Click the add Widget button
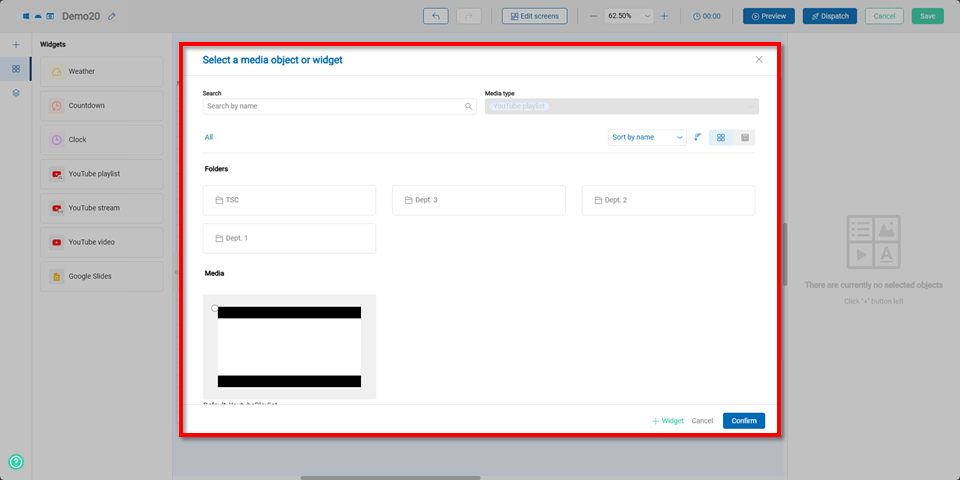This screenshot has height=480, width=960. click(668, 421)
